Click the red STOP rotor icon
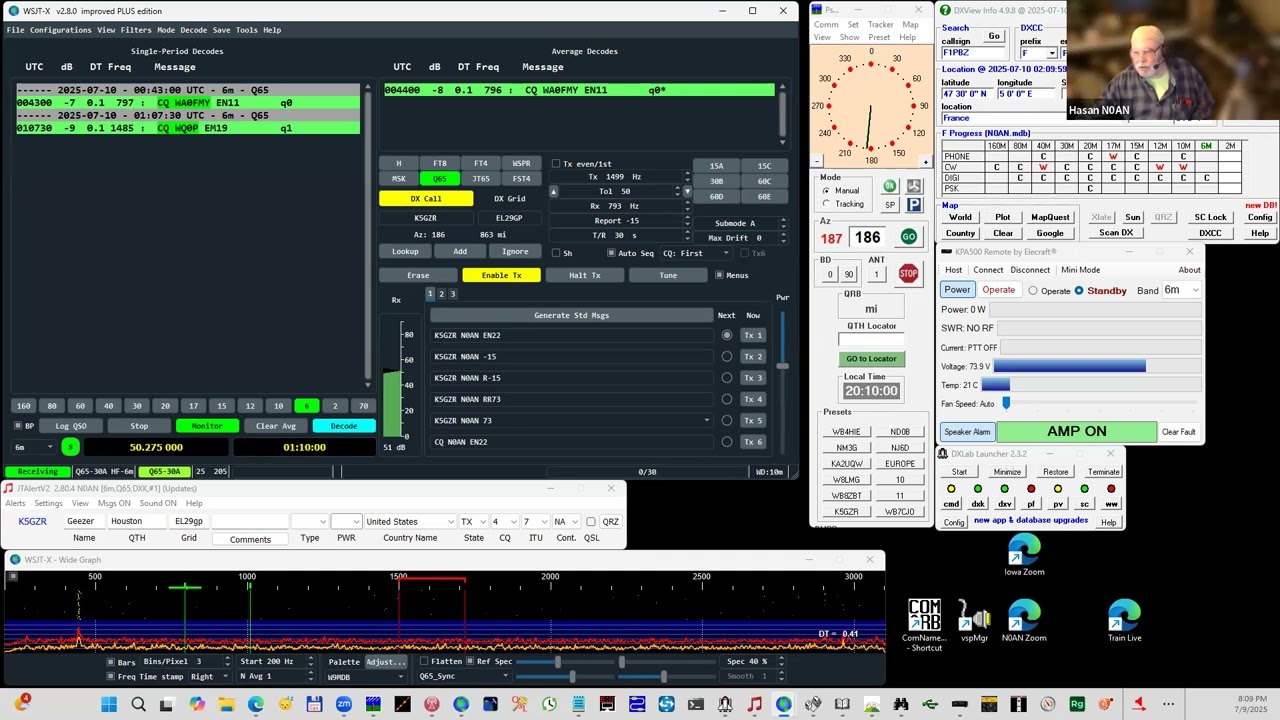The height and width of the screenshot is (720, 1280). click(908, 273)
